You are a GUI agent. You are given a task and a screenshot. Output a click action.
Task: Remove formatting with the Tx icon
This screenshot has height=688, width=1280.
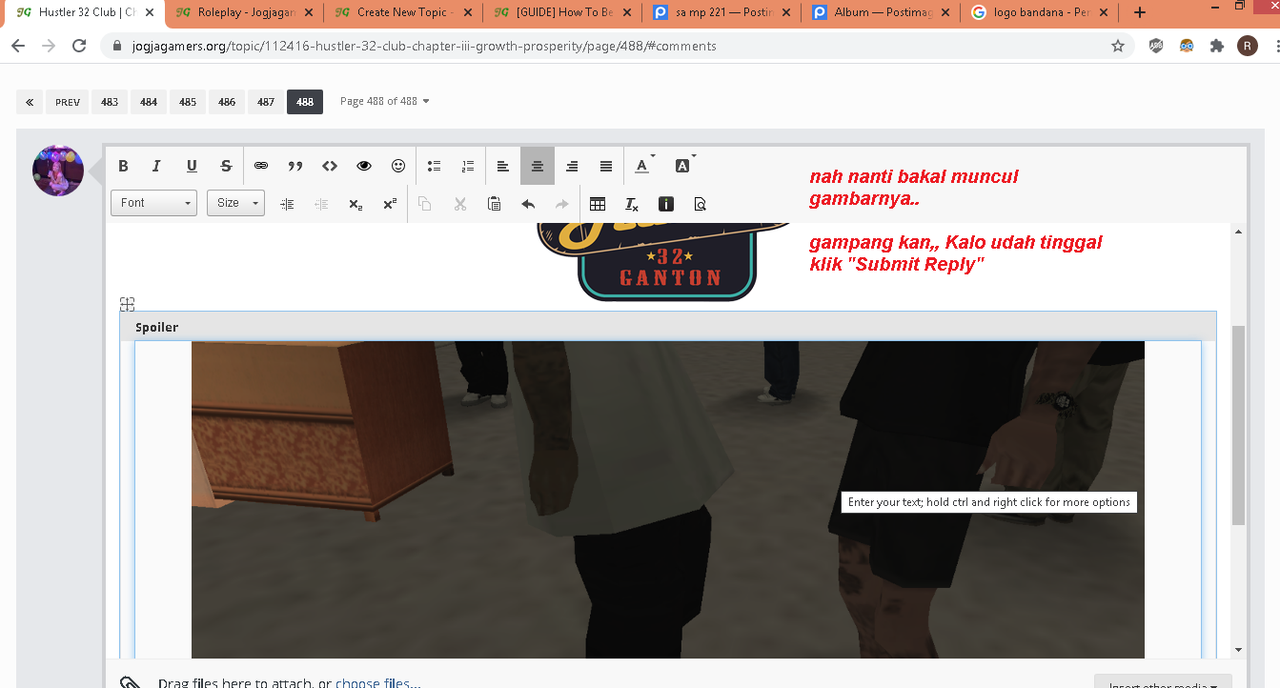[x=632, y=204]
